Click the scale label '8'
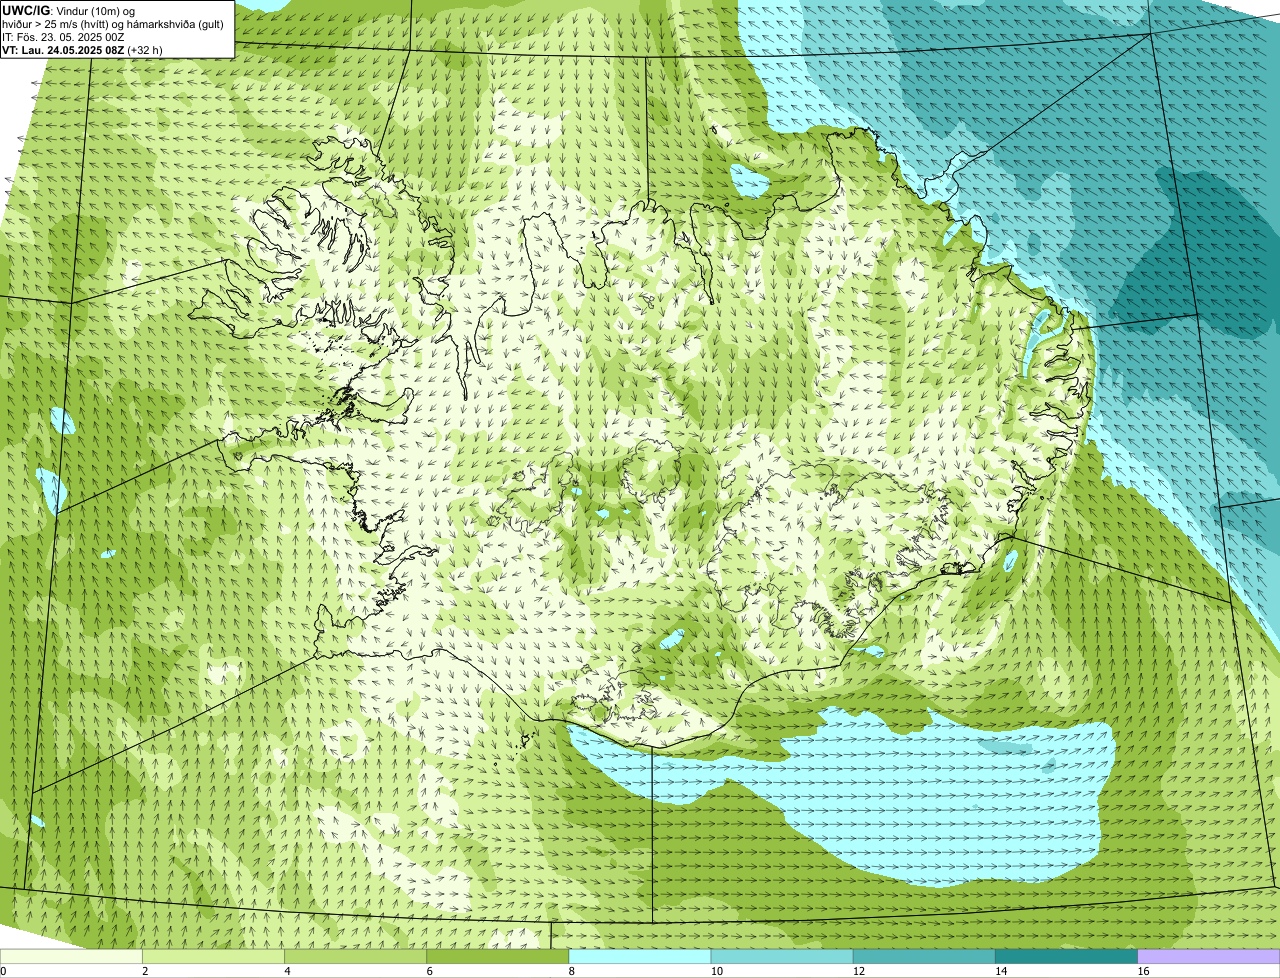Image resolution: width=1280 pixels, height=978 pixels. coord(571,971)
